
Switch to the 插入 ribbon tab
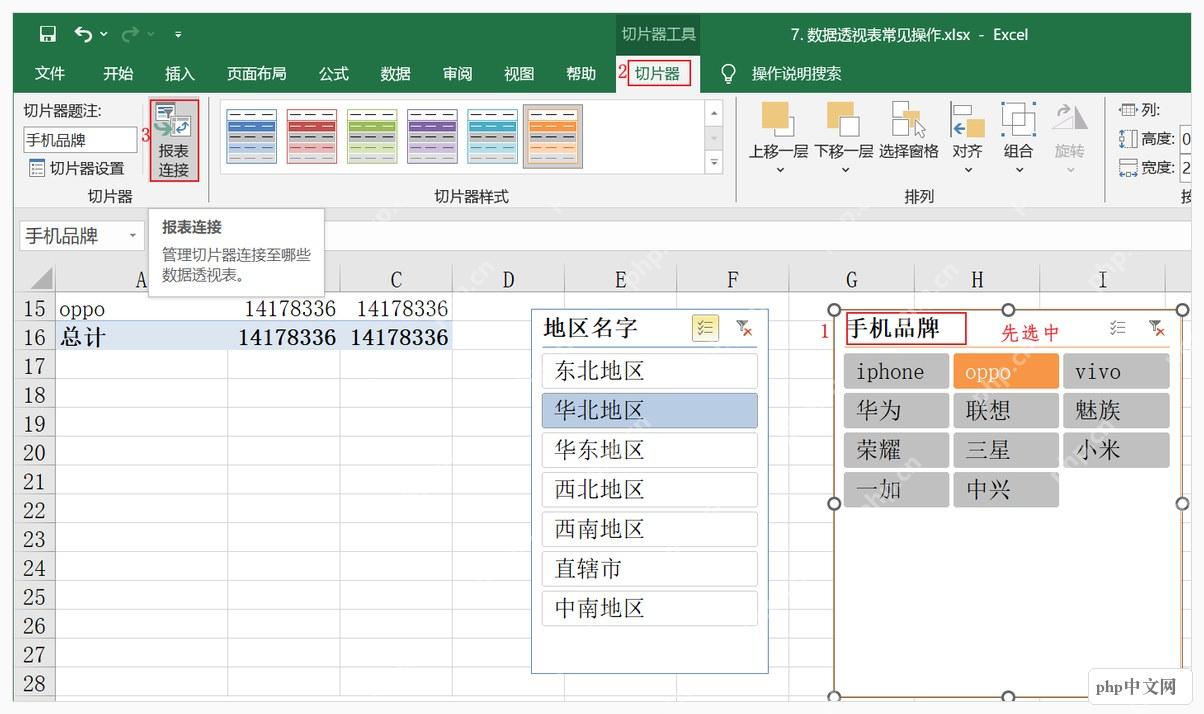(x=180, y=74)
